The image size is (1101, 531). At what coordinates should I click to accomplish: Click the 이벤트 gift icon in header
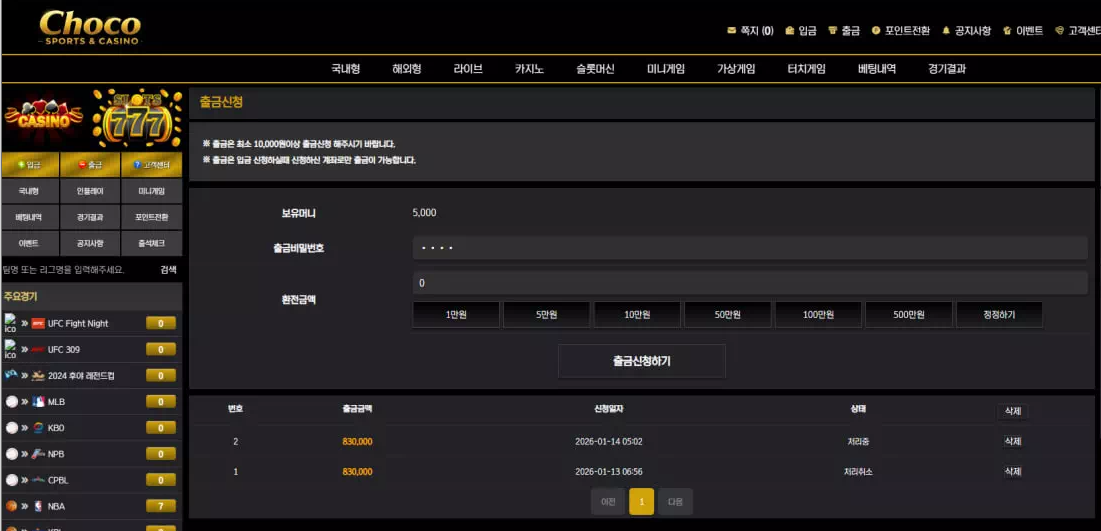pos(1007,31)
